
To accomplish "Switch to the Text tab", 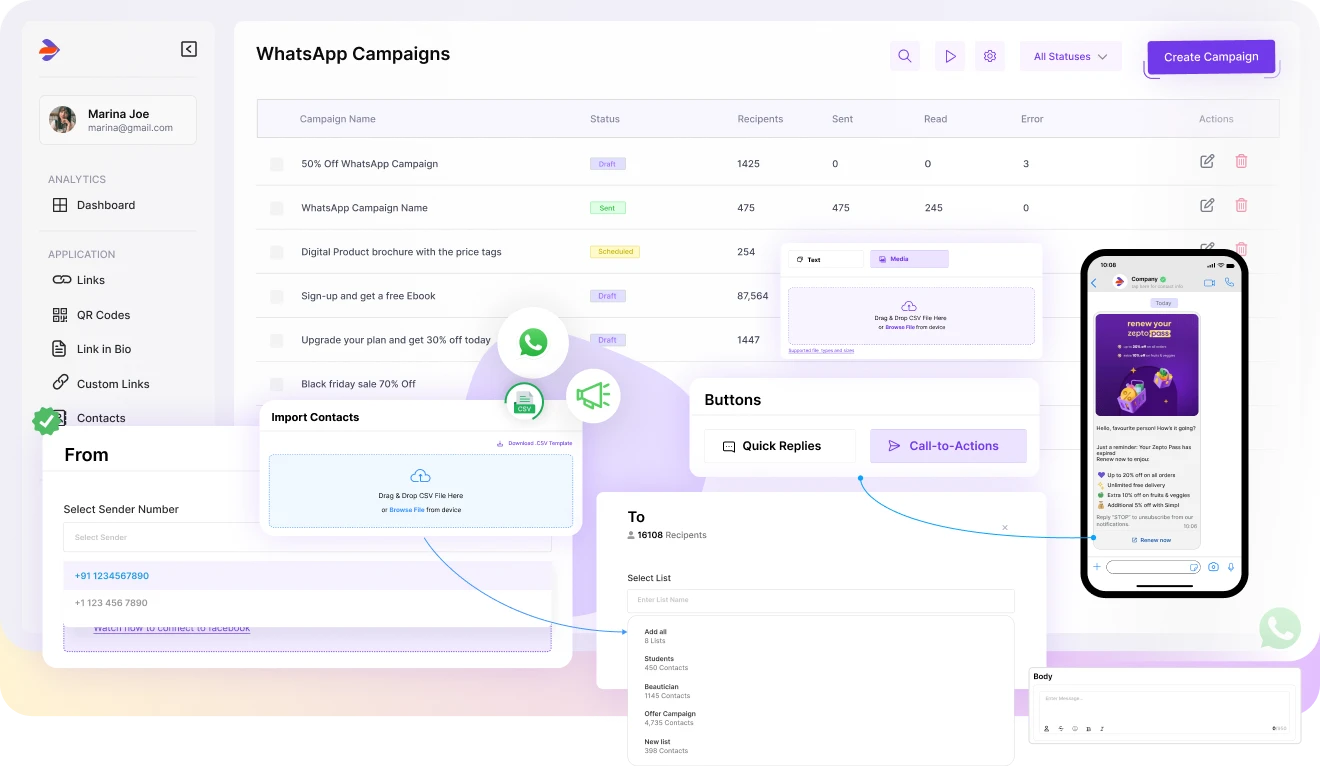I will [x=825, y=259].
